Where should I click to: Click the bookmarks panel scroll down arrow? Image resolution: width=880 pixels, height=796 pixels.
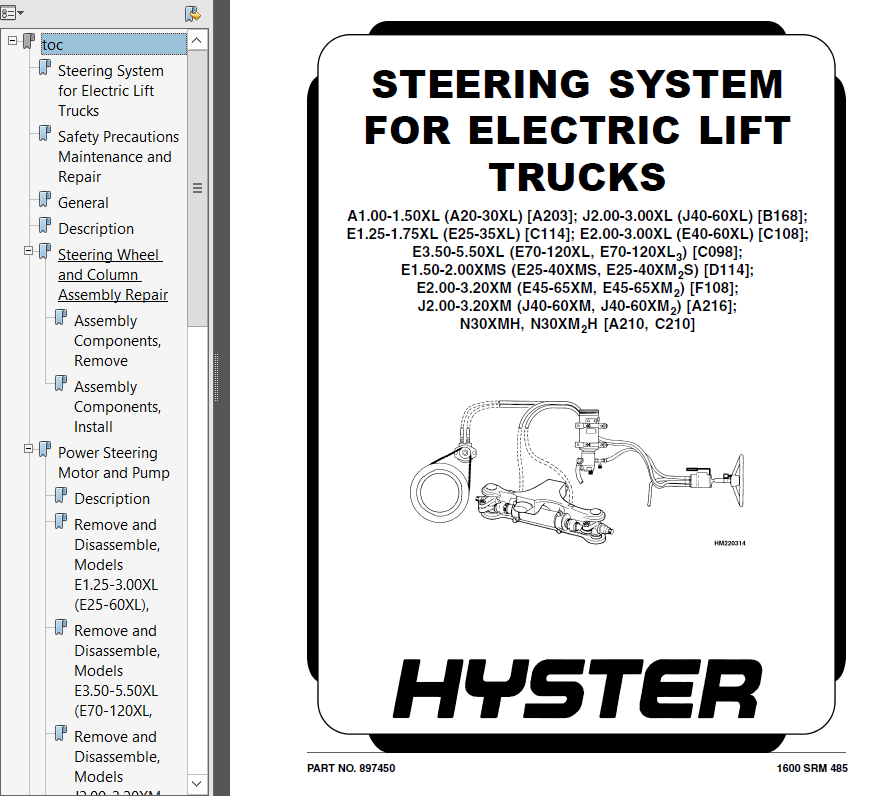197,783
